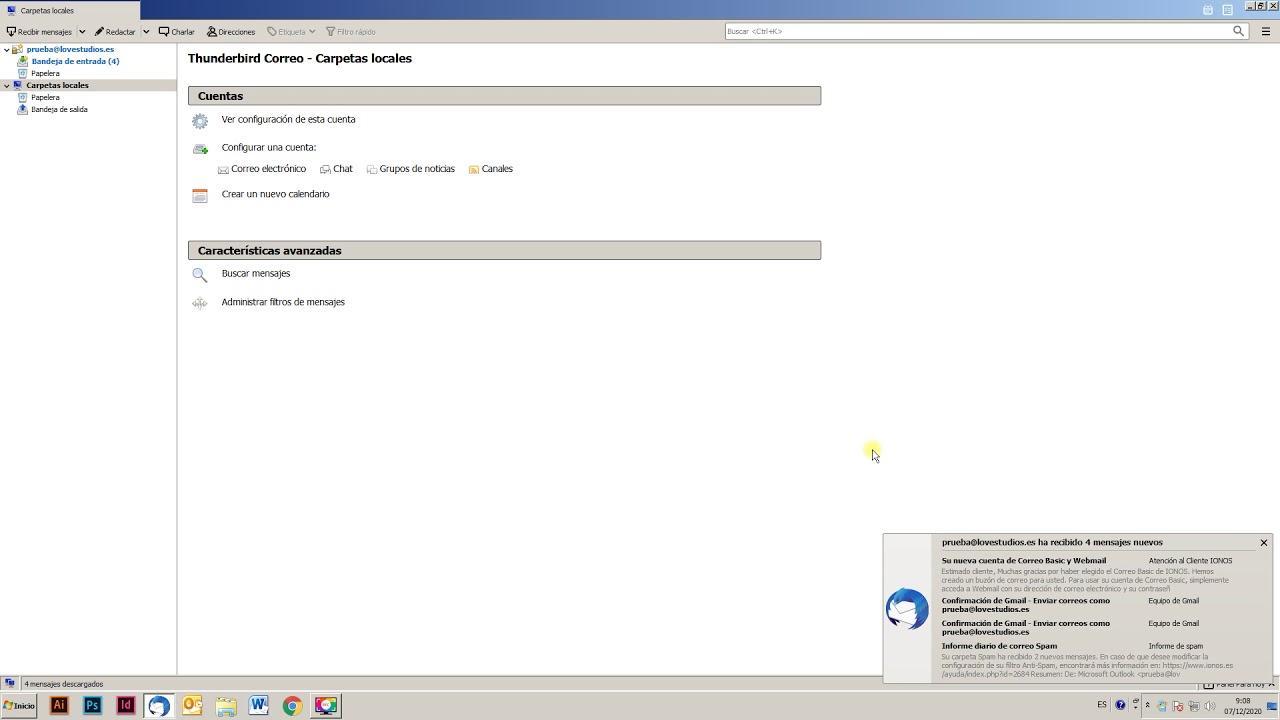Image resolution: width=1280 pixels, height=720 pixels.
Task: Click Crear un nuevo calendario
Action: (275, 194)
